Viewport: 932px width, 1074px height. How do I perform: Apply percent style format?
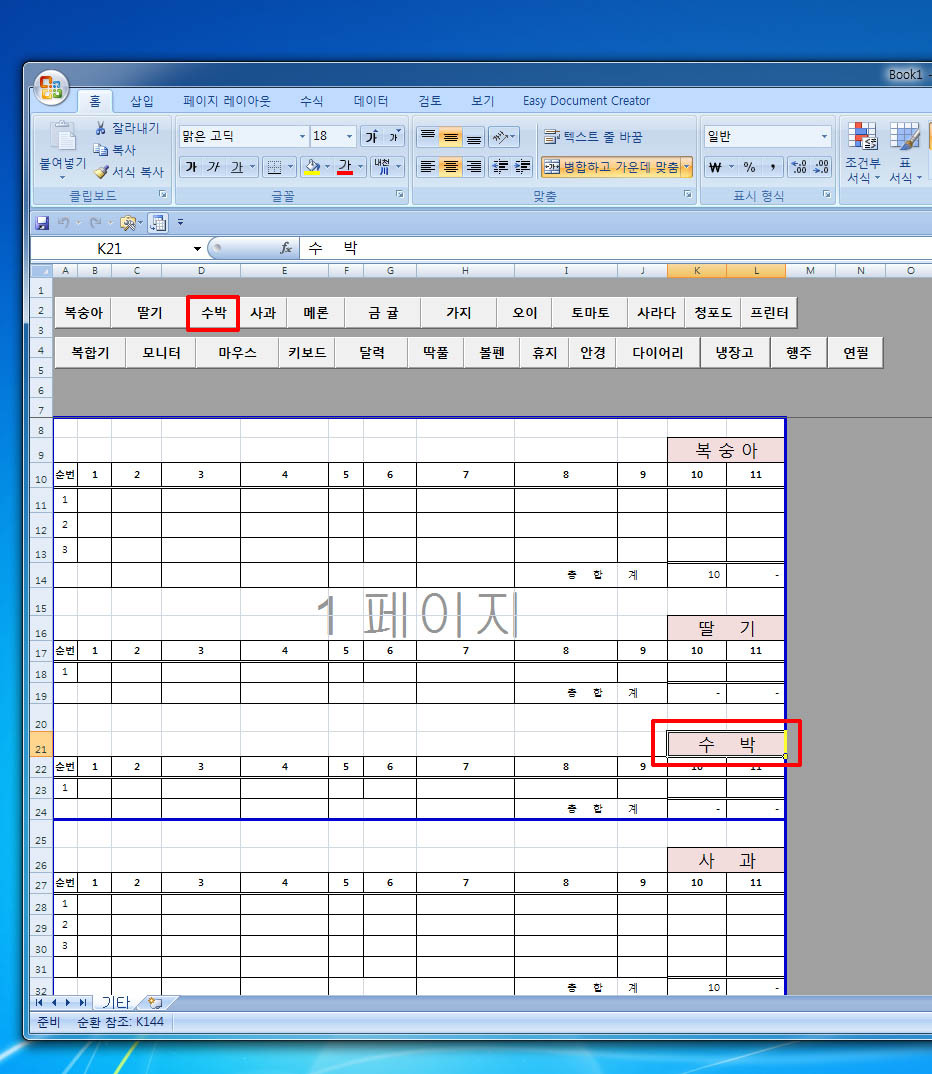[749, 166]
